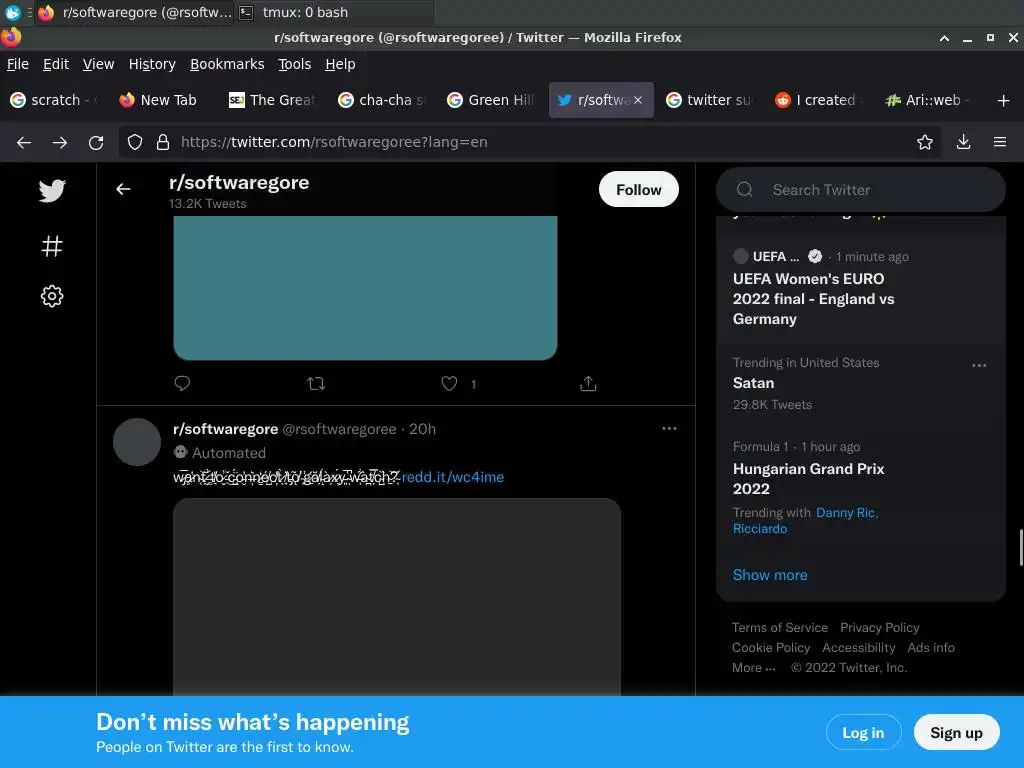Open the Satan trending topic
This screenshot has width=1024, height=768.
click(x=861, y=383)
